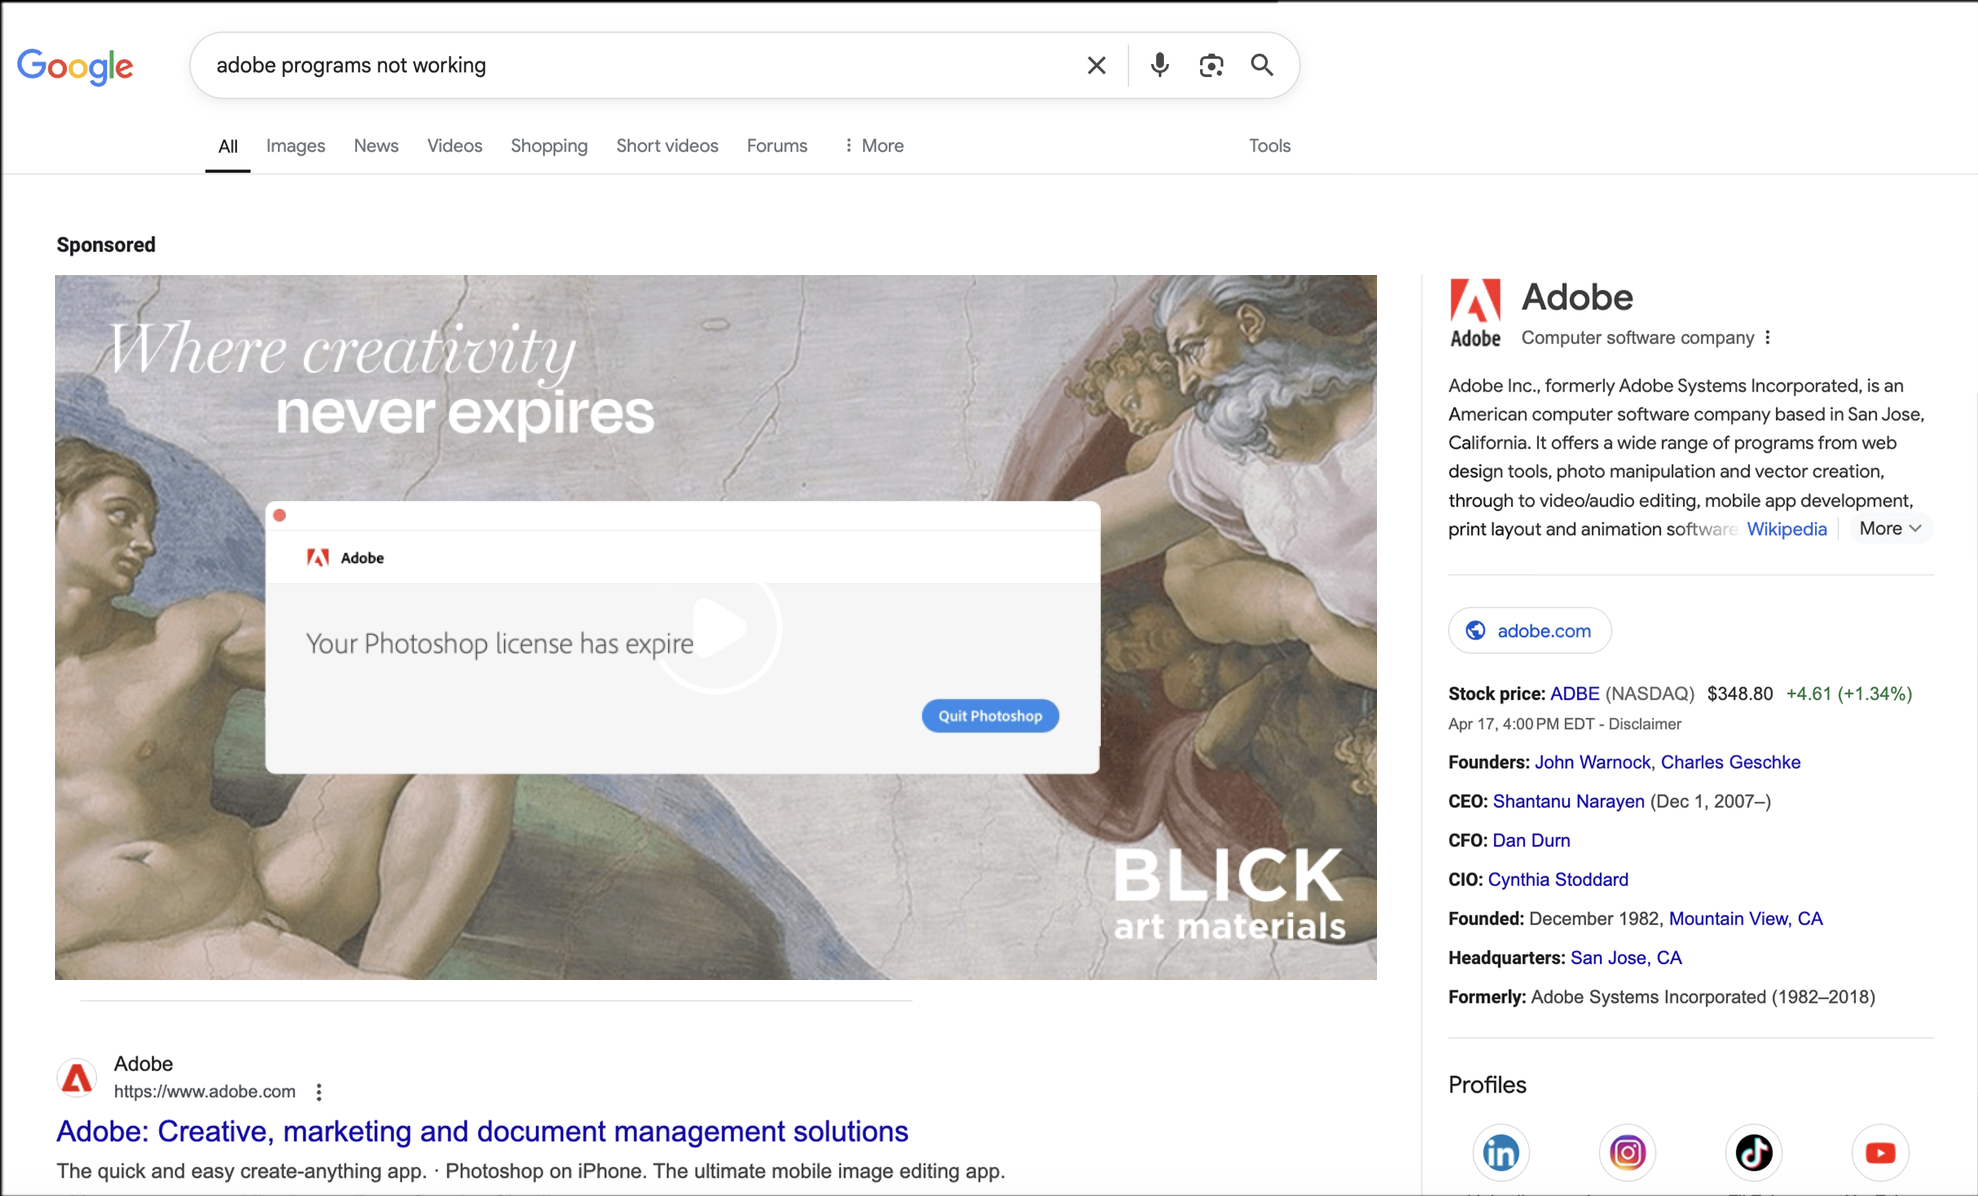Open Cynthia Stoddard CIO link
Image resolution: width=1978 pixels, height=1196 pixels.
[x=1558, y=879]
